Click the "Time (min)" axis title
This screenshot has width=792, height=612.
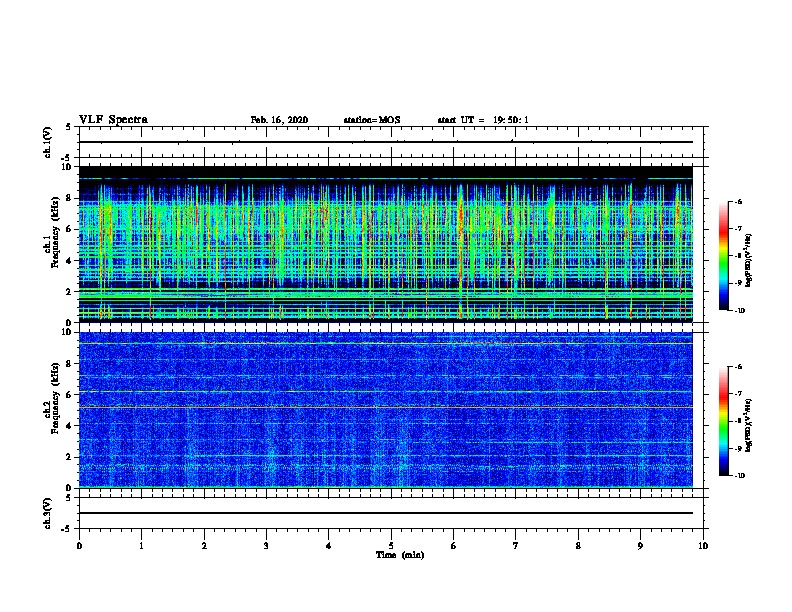pos(400,555)
